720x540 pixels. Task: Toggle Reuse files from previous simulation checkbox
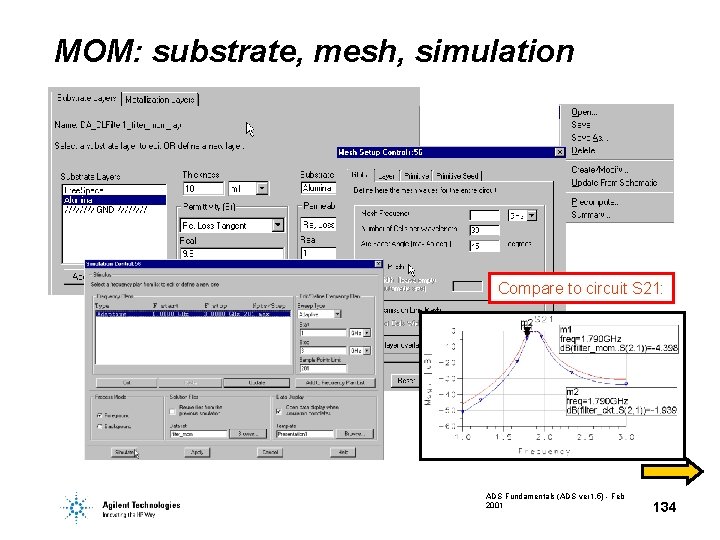pos(173,411)
